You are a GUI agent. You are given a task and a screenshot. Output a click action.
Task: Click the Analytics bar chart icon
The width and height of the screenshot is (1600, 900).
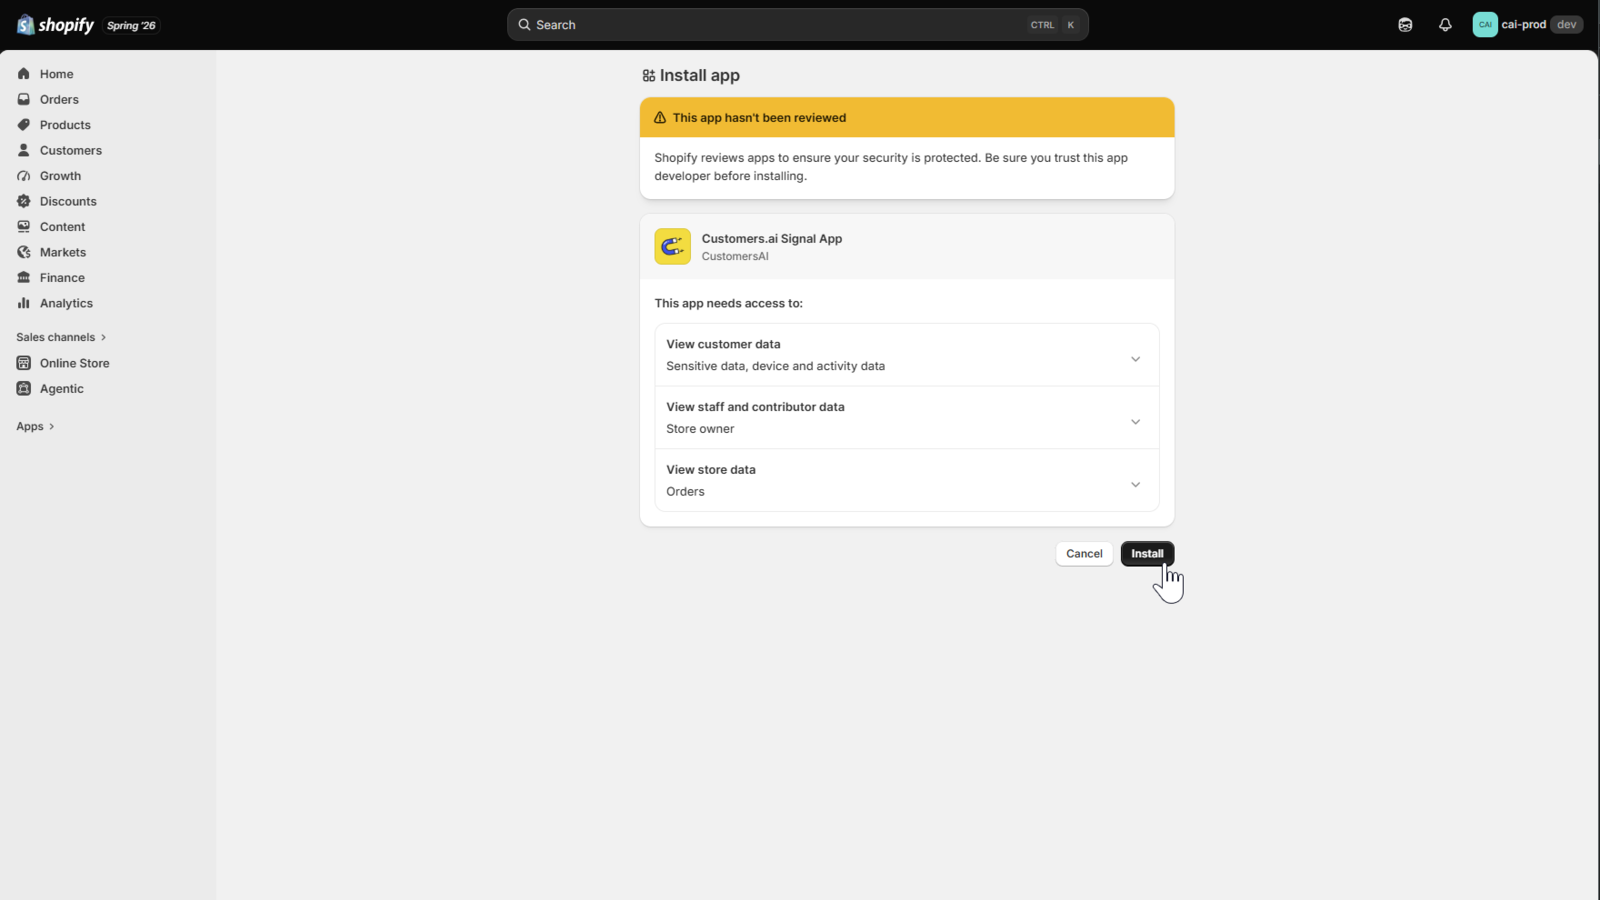[x=24, y=303]
